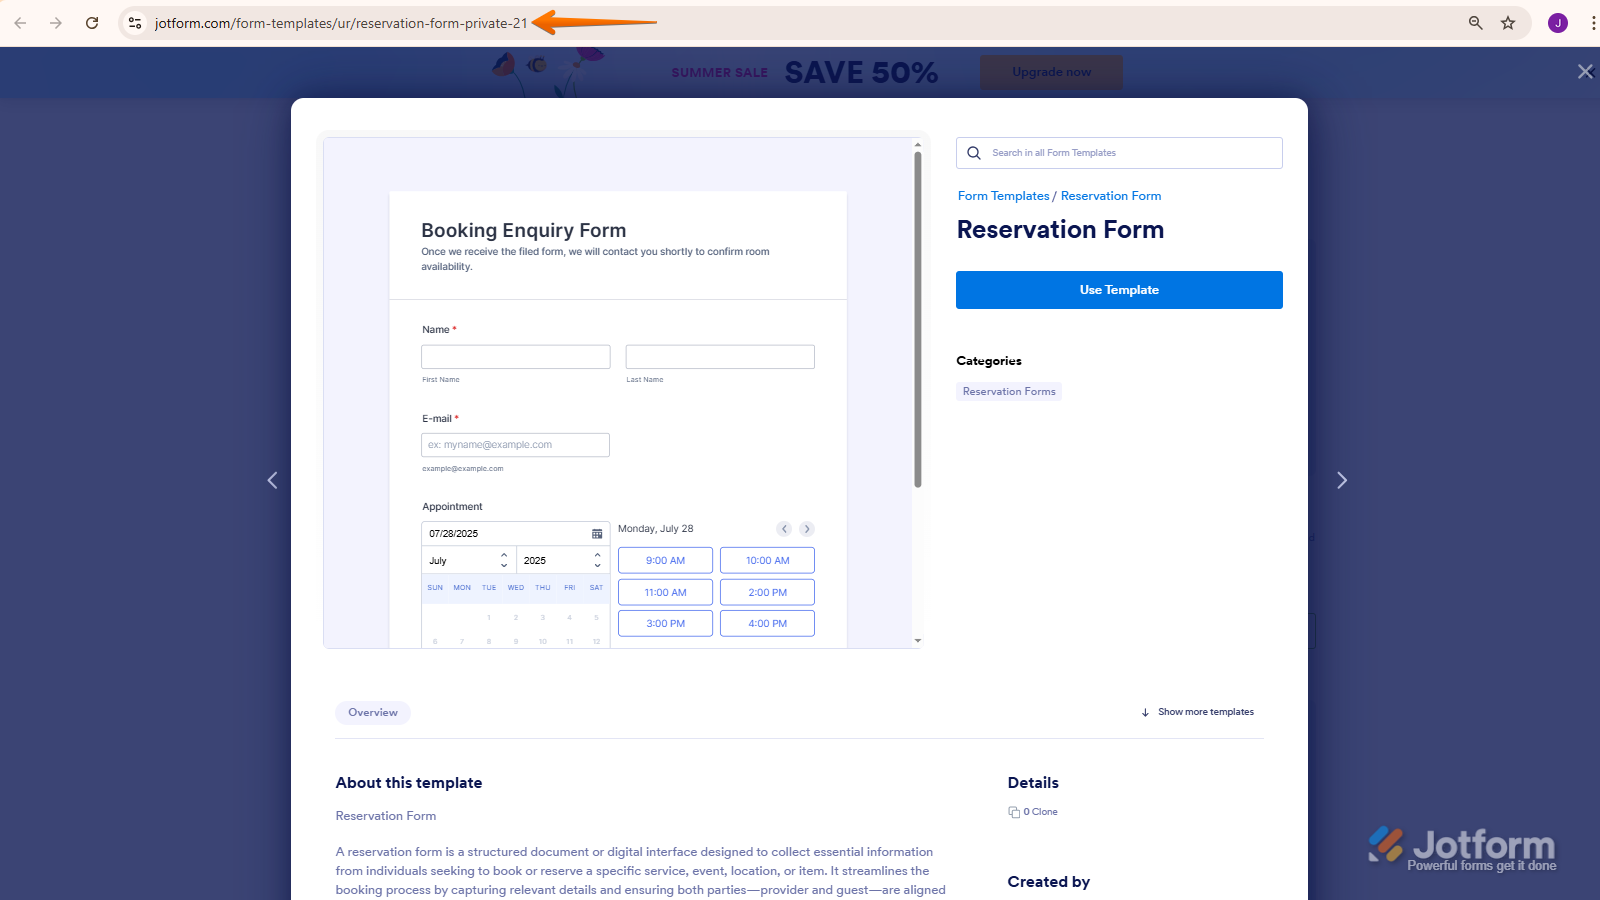The height and width of the screenshot is (900, 1600).
Task: Focus the Search in all Form Templates field
Action: pos(1119,153)
